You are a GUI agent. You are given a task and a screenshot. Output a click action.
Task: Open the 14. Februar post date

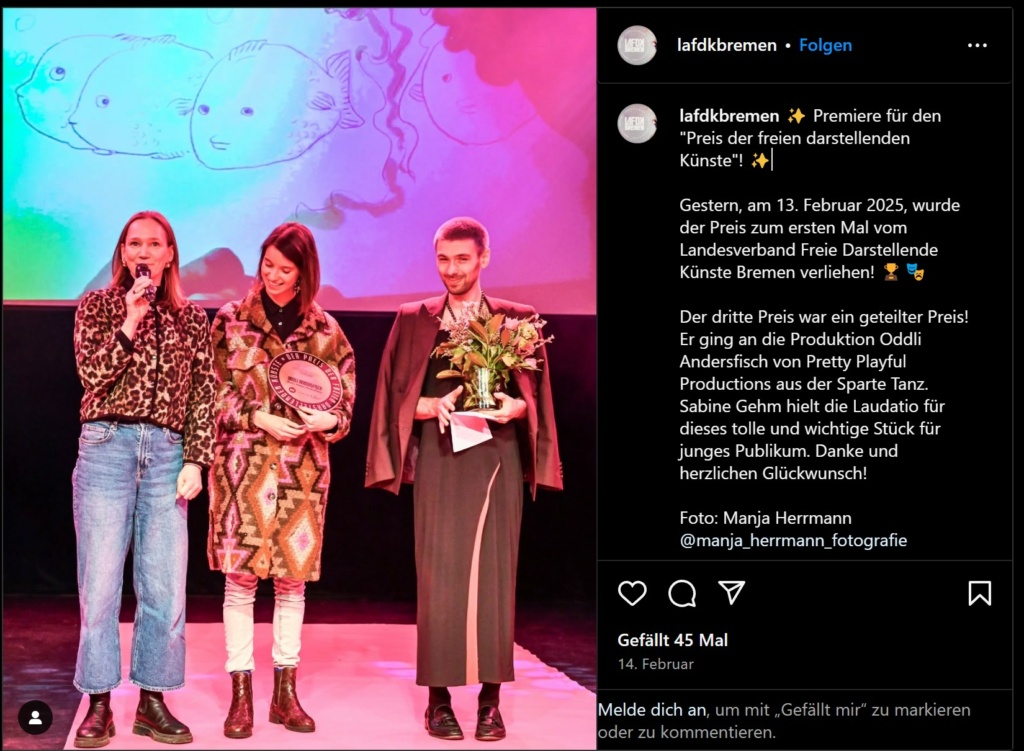click(x=656, y=664)
